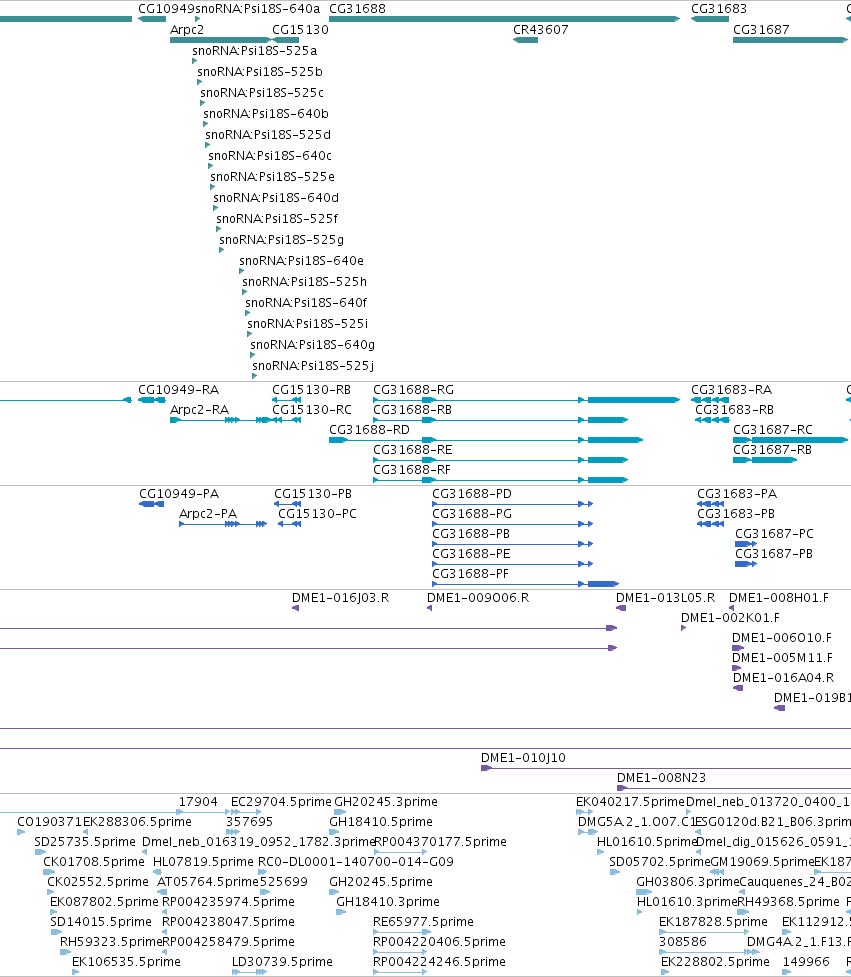Viewport: 851px width, 977px height.
Task: Select the Arpc2-RA transcript label
Action: [199, 409]
